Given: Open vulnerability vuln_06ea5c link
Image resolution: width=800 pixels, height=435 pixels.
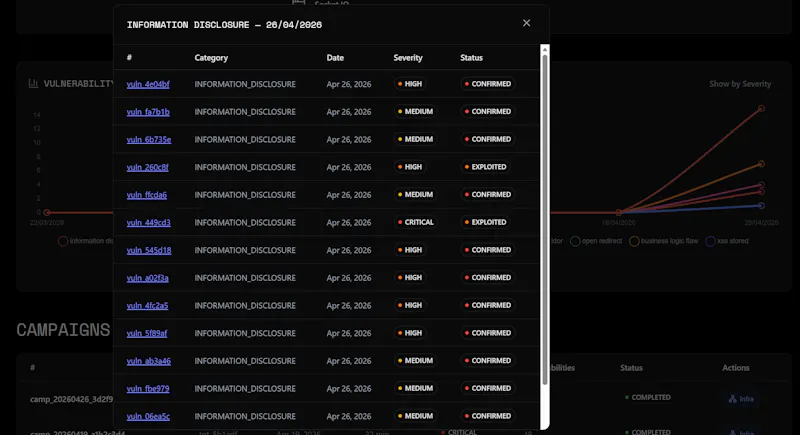Looking at the screenshot, I should [x=148, y=416].
